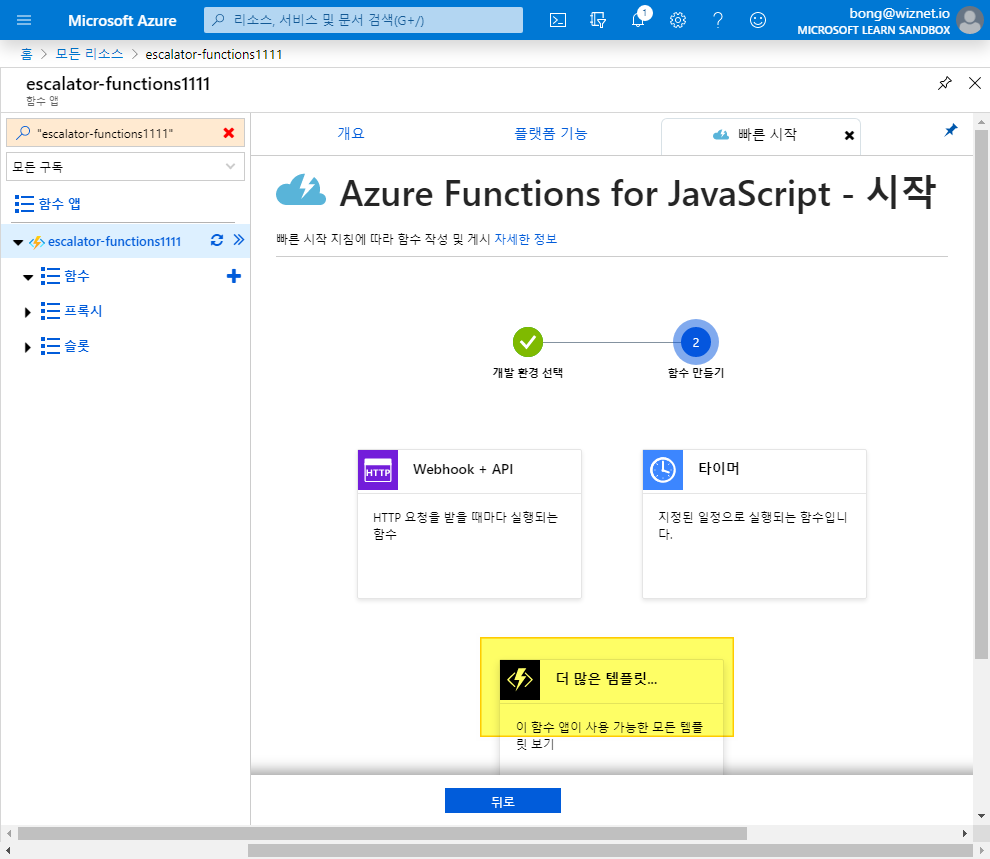Select the Proxies tree item

[x=83, y=311]
